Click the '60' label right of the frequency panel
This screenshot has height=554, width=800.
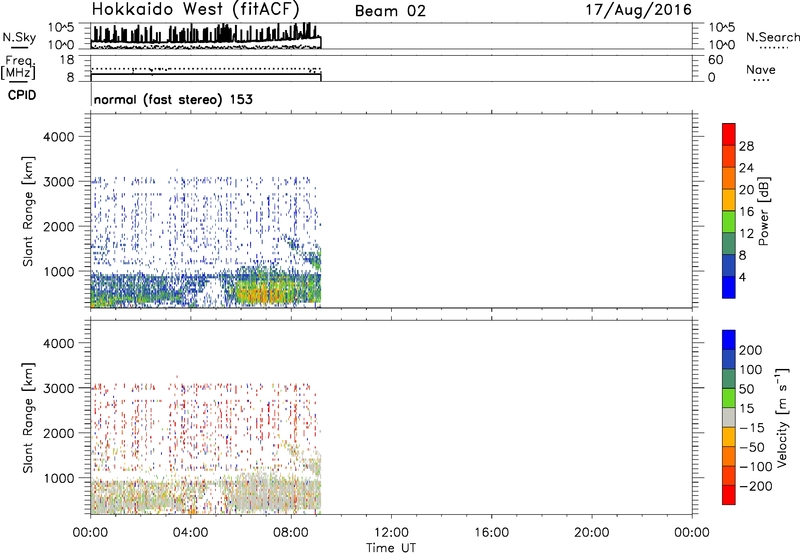(716, 60)
